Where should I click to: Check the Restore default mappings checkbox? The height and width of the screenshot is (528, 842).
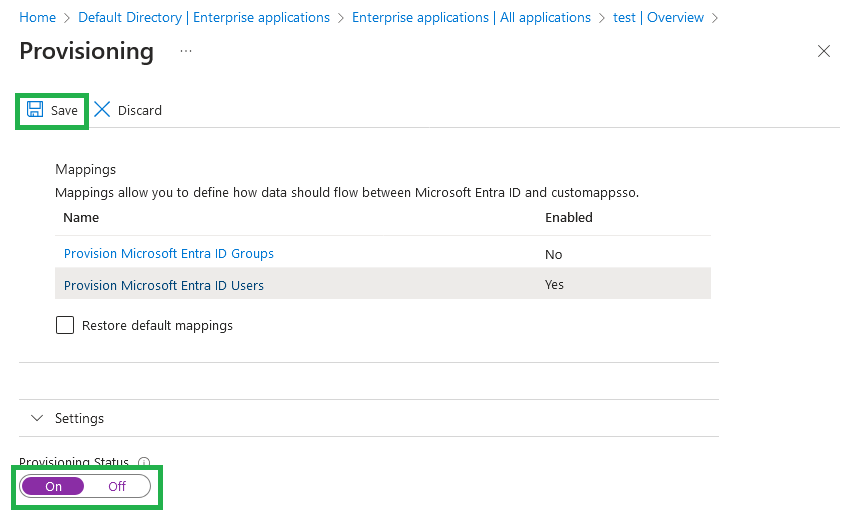(65, 325)
